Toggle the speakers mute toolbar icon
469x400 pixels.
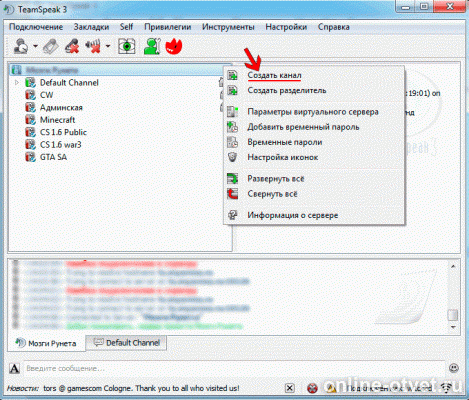point(94,46)
